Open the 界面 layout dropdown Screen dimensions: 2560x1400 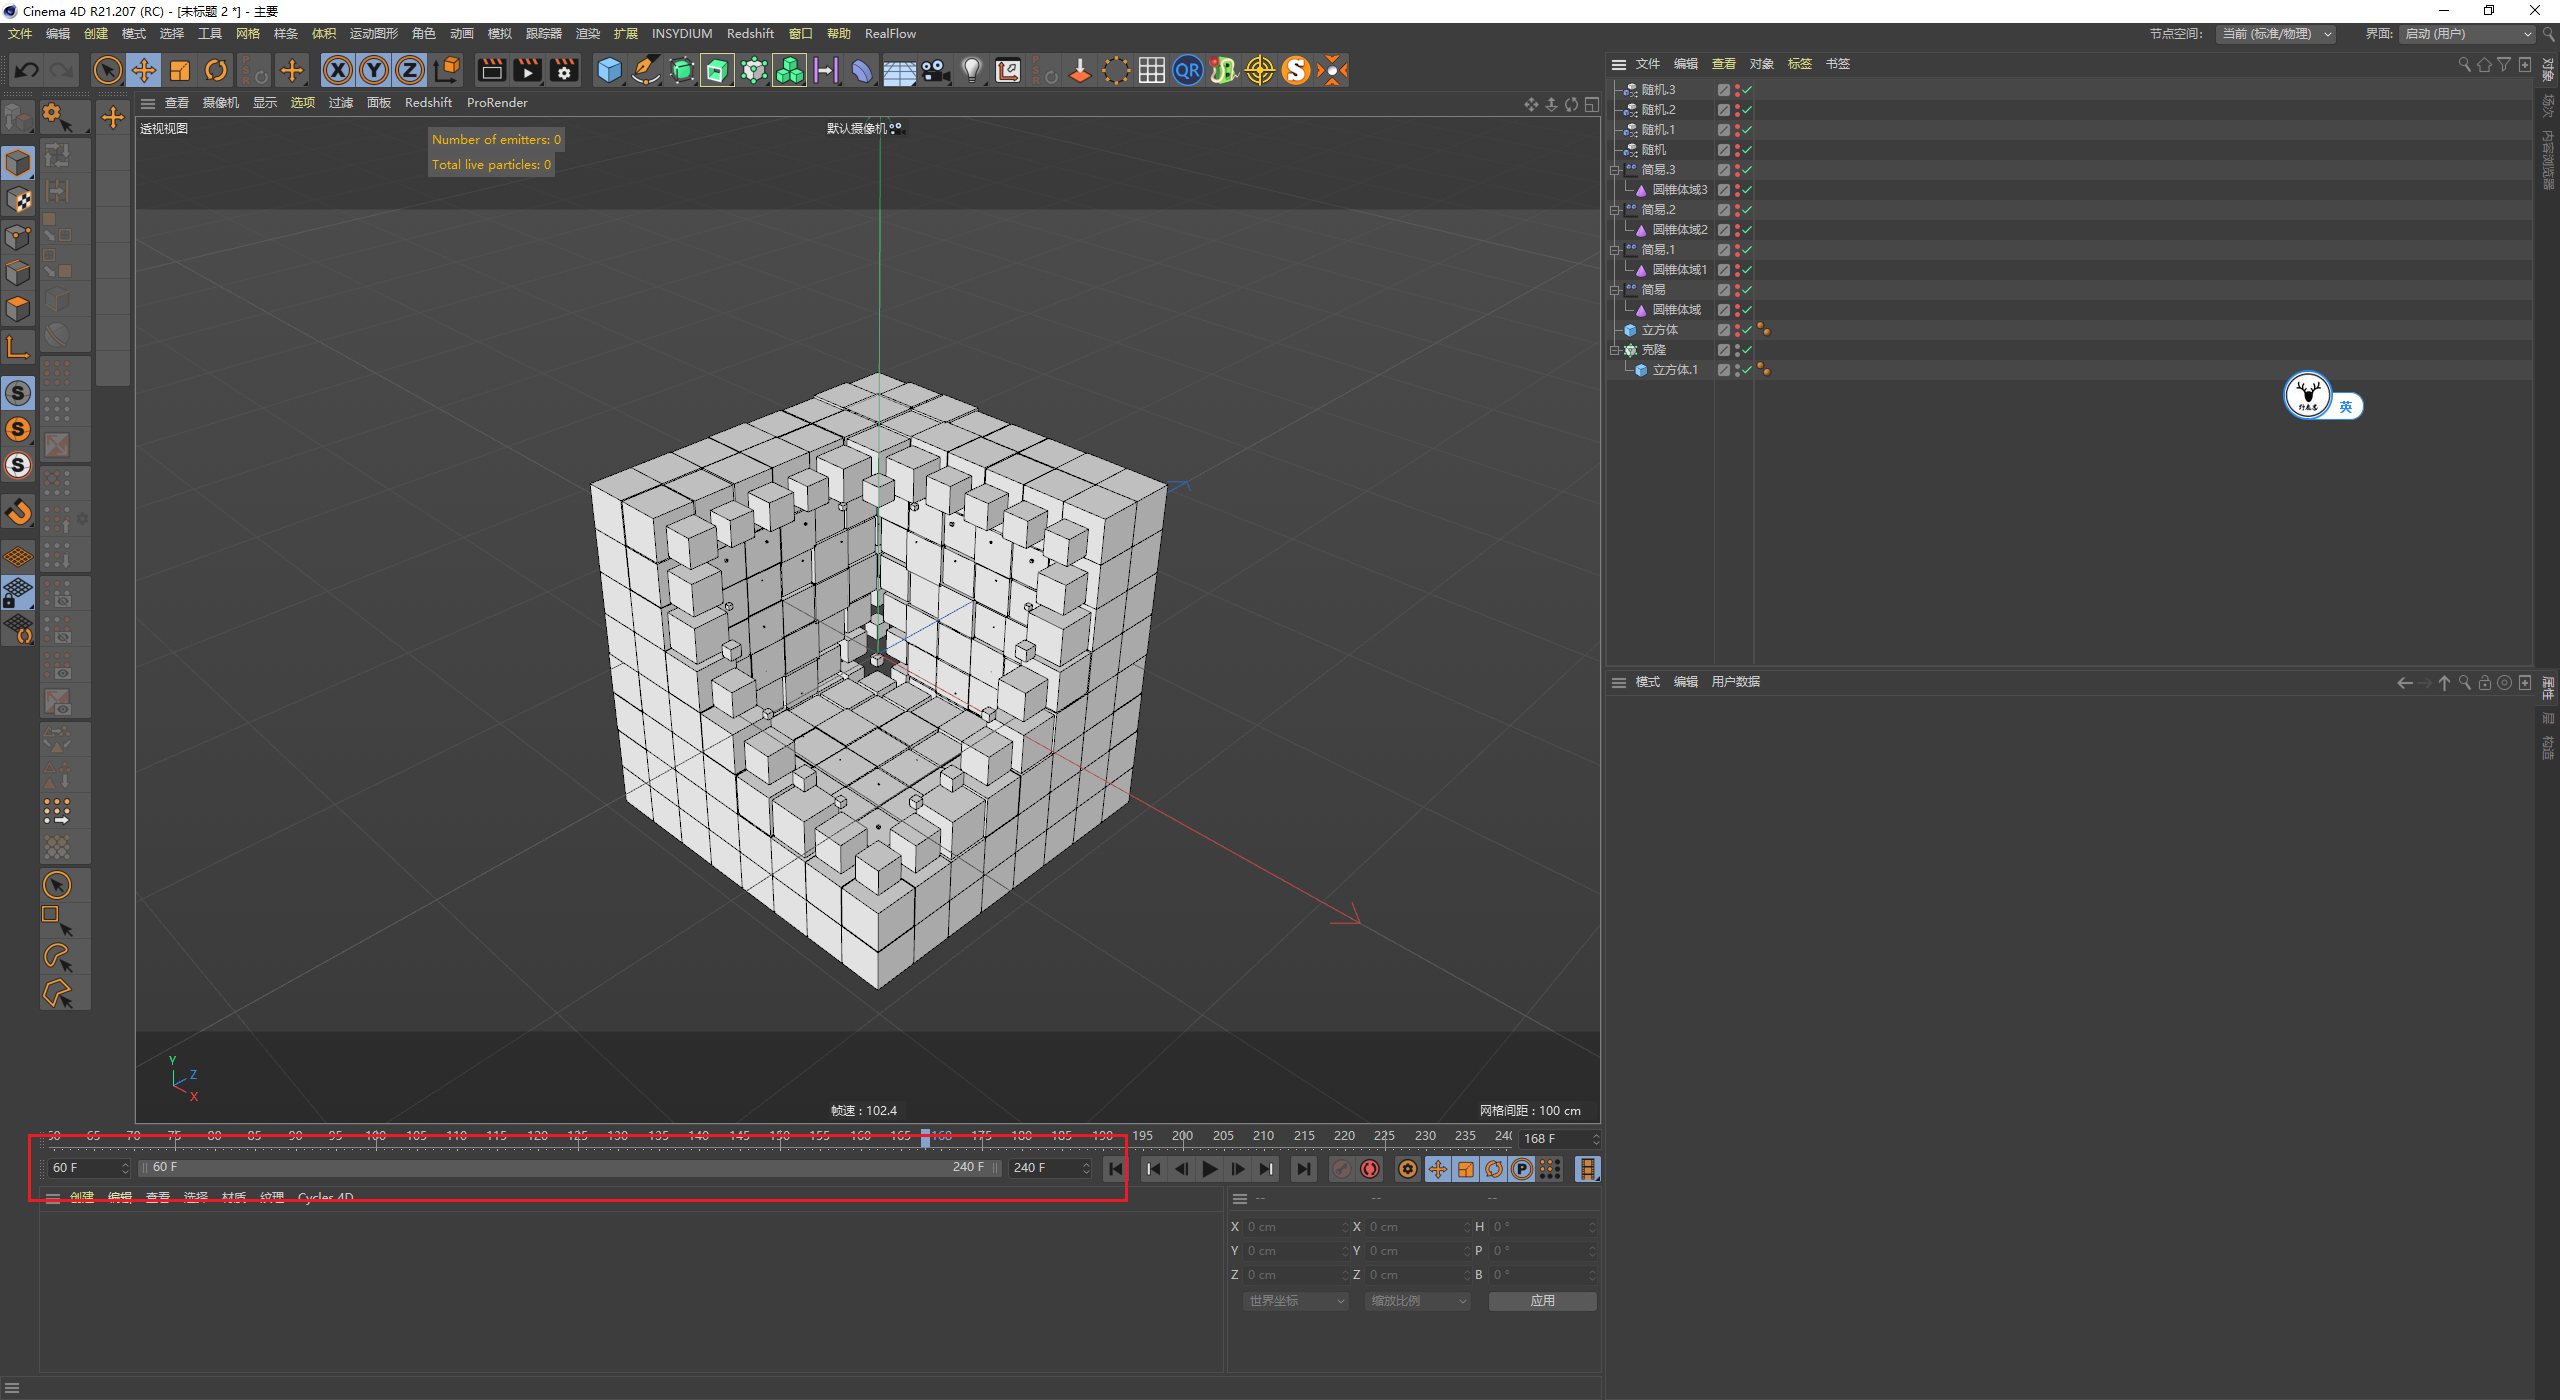(2467, 34)
